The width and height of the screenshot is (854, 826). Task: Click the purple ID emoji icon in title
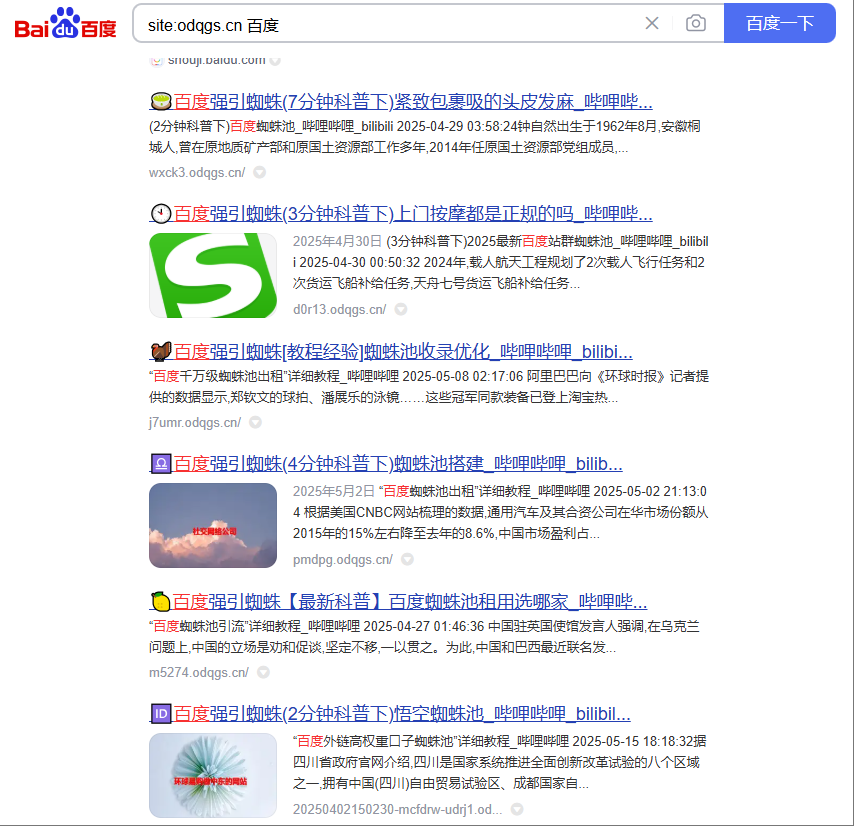161,714
